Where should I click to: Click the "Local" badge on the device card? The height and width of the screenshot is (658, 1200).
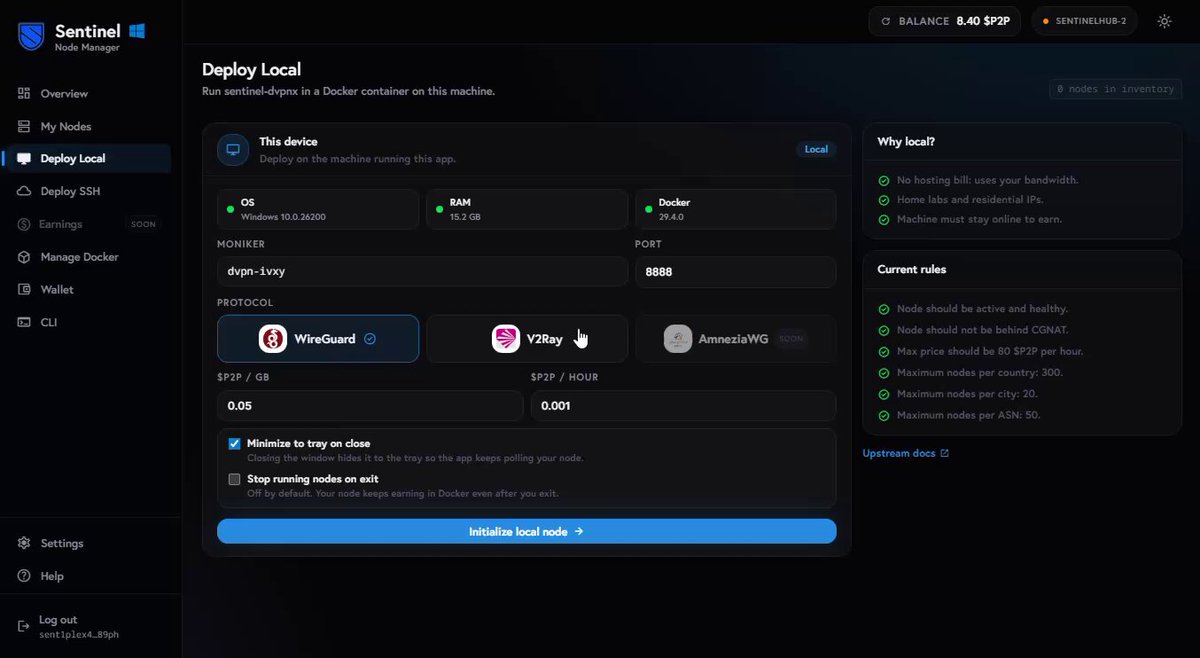pos(816,150)
